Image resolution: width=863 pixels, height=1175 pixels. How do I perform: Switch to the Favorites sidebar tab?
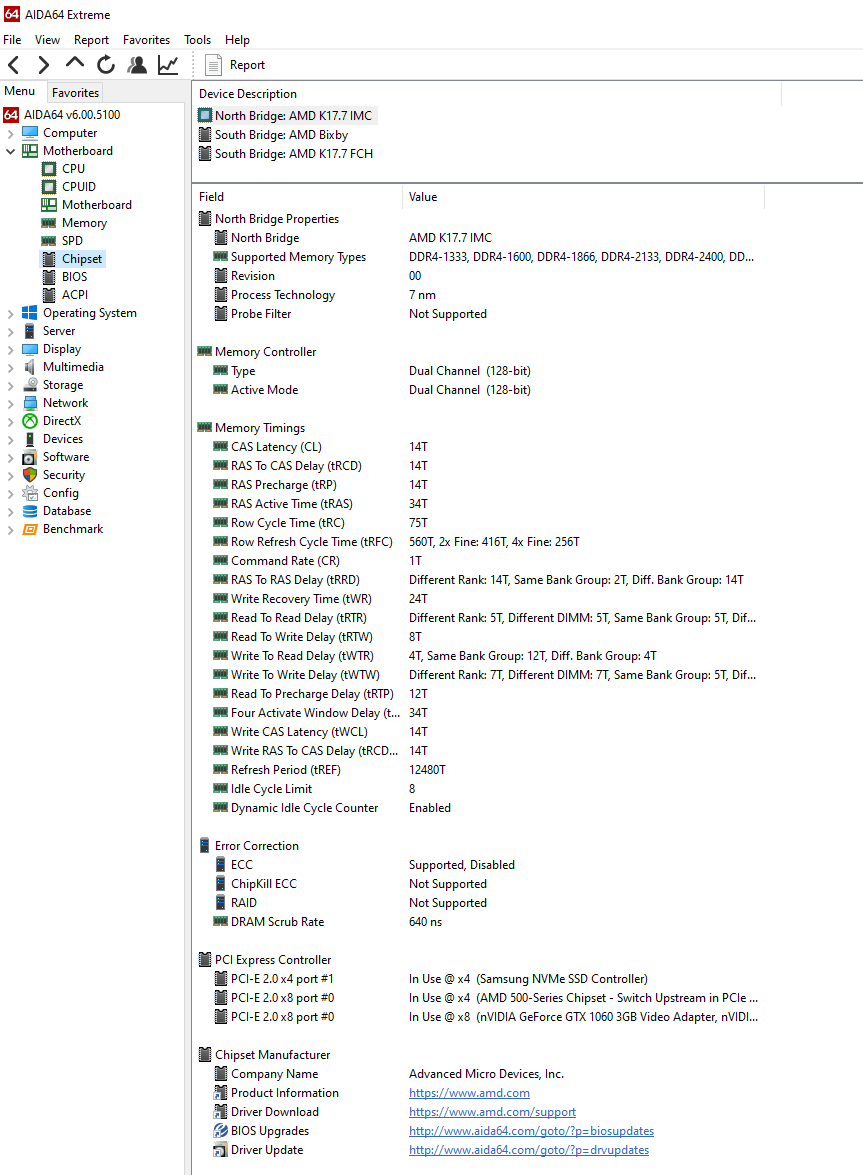click(75, 92)
